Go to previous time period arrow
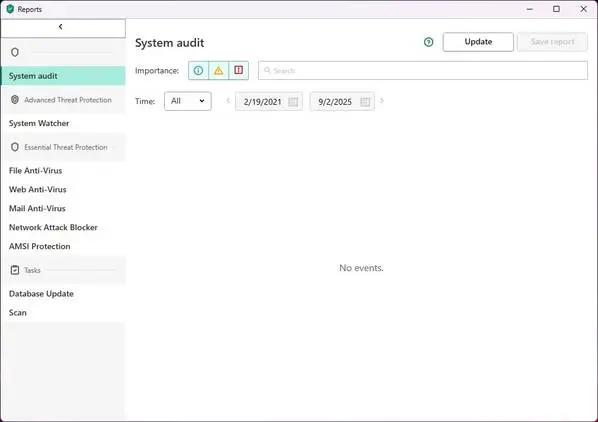Image resolution: width=598 pixels, height=422 pixels. [x=228, y=101]
